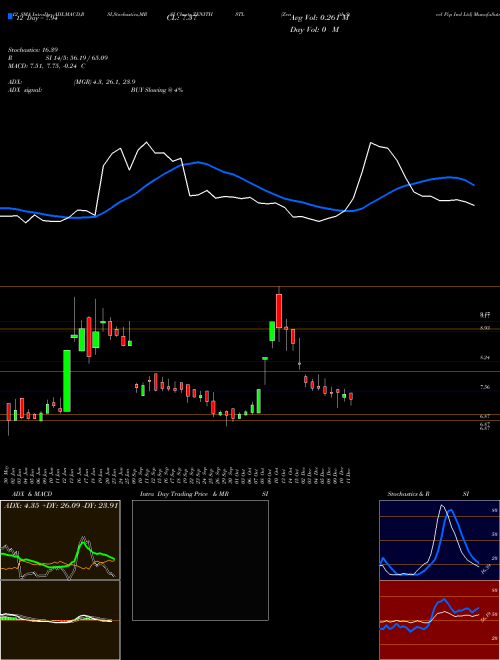
Task: Open the navy stochastics chart thumbnail
Action: (439, 540)
